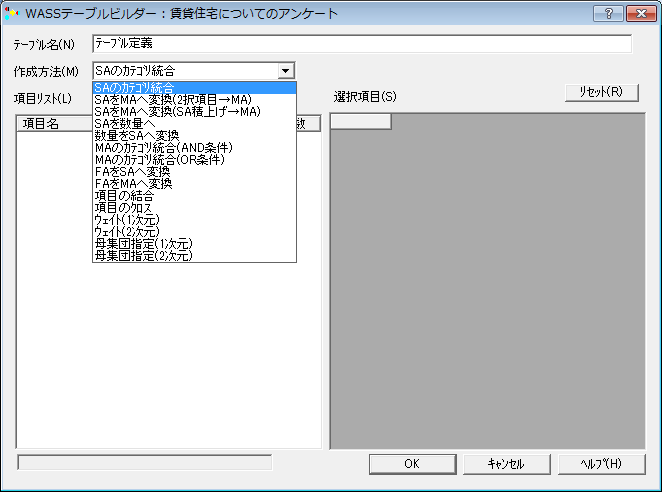Click the キャンセル button
Screen dimensions: 662x492
pyautogui.click(x=506, y=464)
